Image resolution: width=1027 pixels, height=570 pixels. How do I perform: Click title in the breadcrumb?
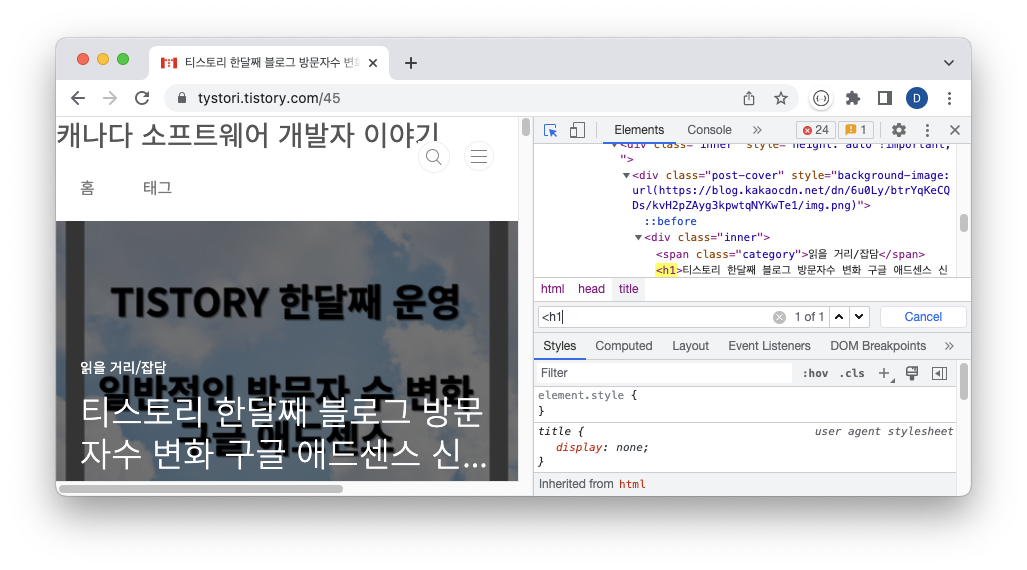click(628, 289)
